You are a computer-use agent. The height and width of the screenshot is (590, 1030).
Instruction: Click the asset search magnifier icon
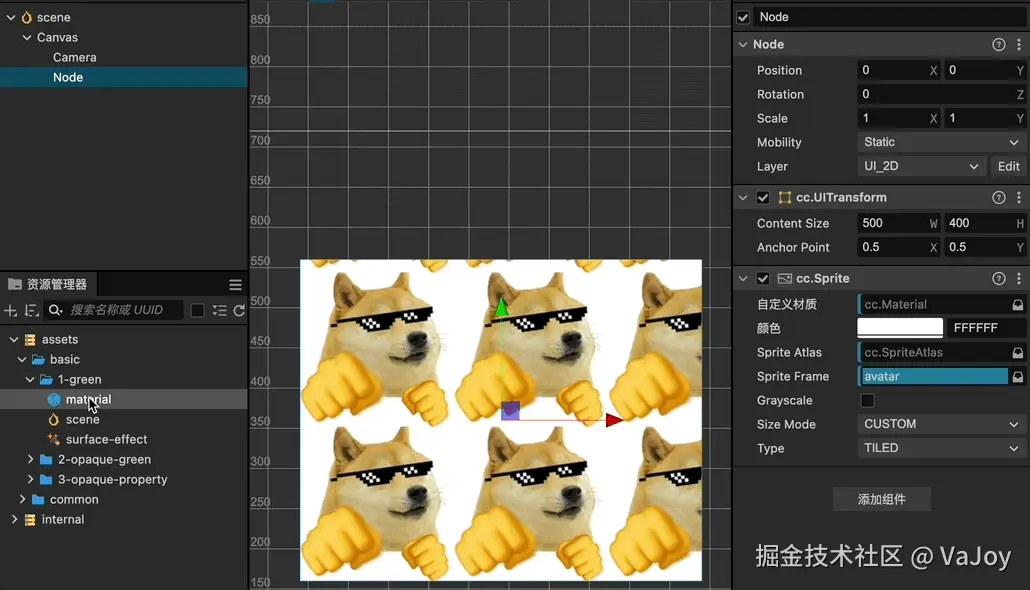coord(55,309)
